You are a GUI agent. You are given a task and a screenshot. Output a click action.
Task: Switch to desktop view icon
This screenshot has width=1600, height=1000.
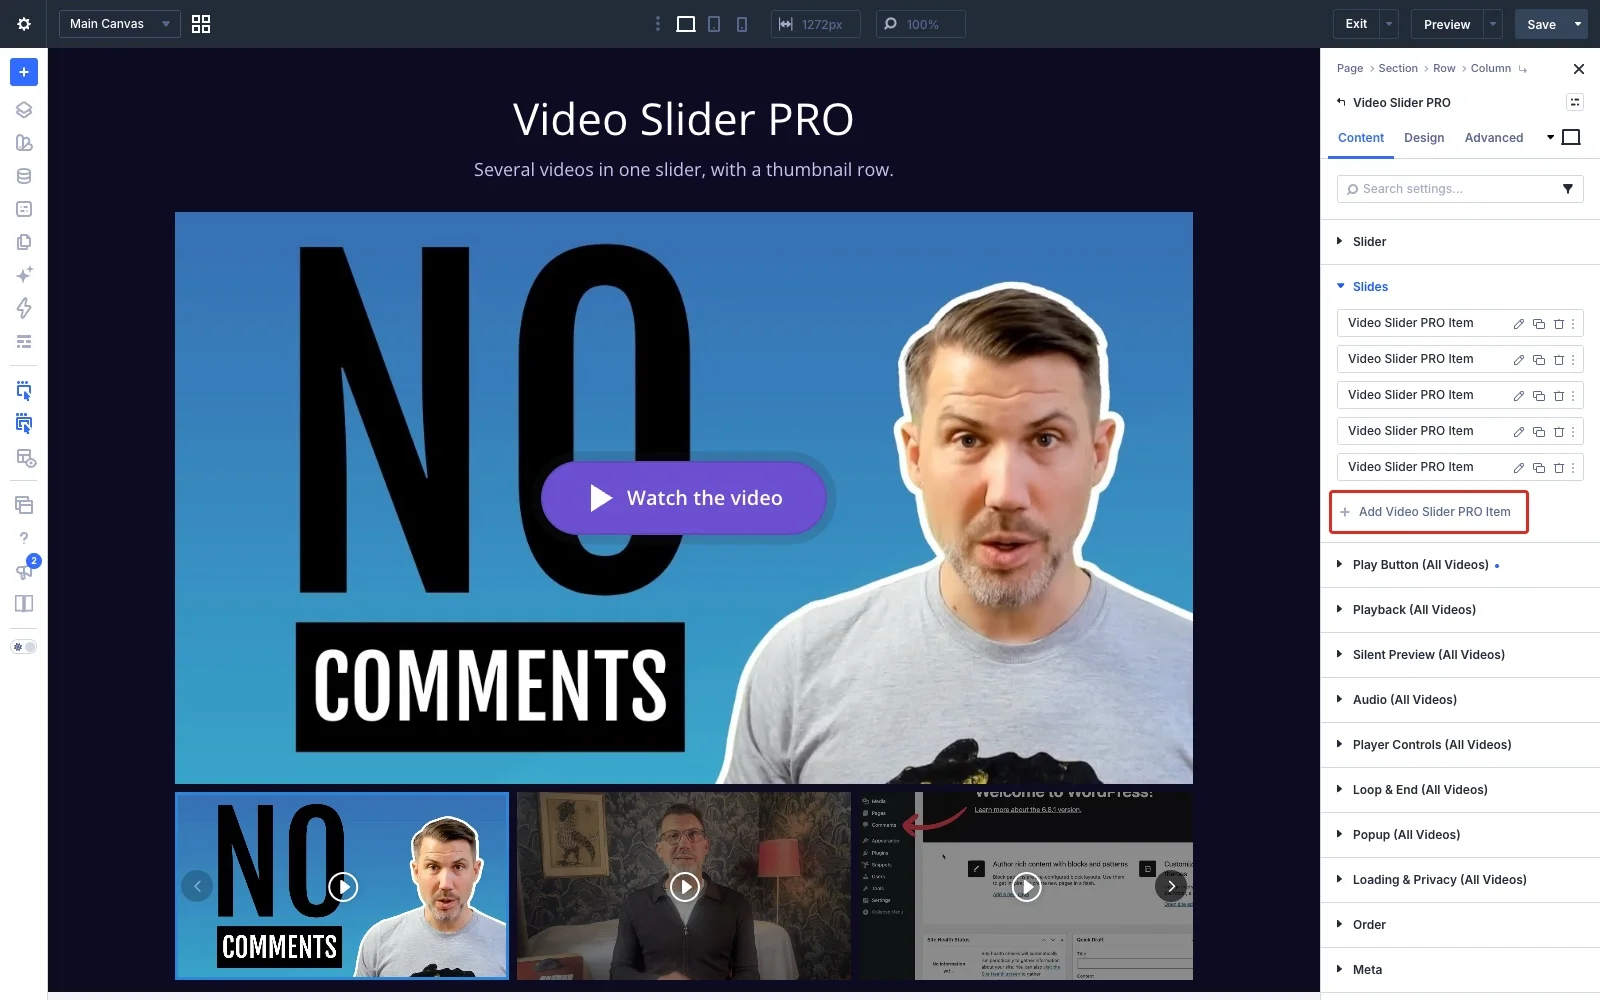click(686, 24)
